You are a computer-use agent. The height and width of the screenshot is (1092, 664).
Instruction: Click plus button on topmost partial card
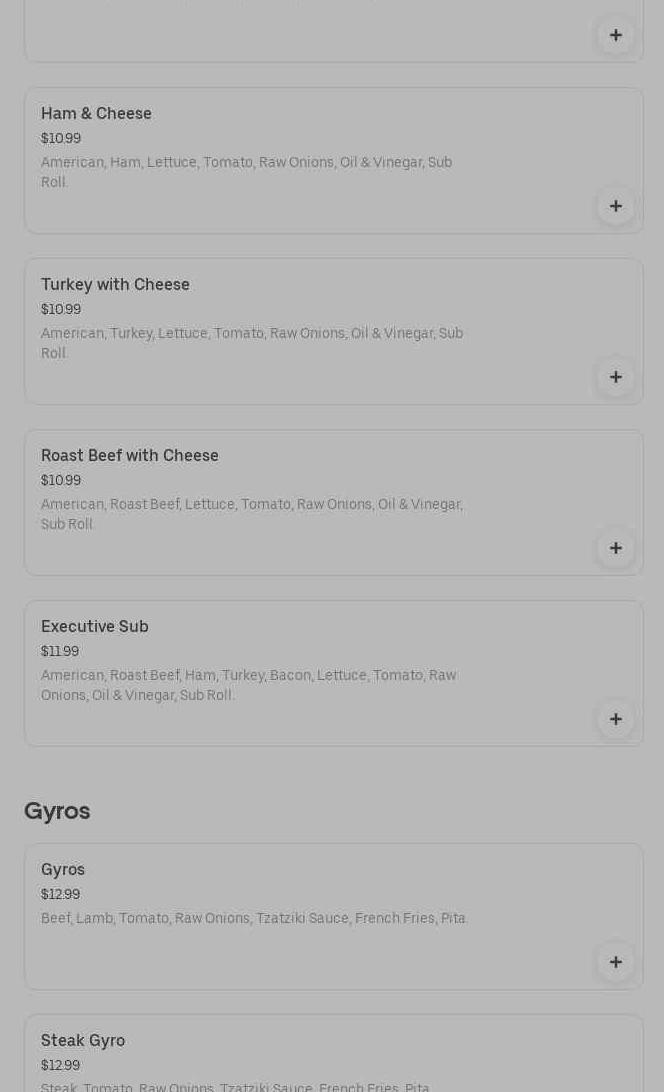pos(616,35)
